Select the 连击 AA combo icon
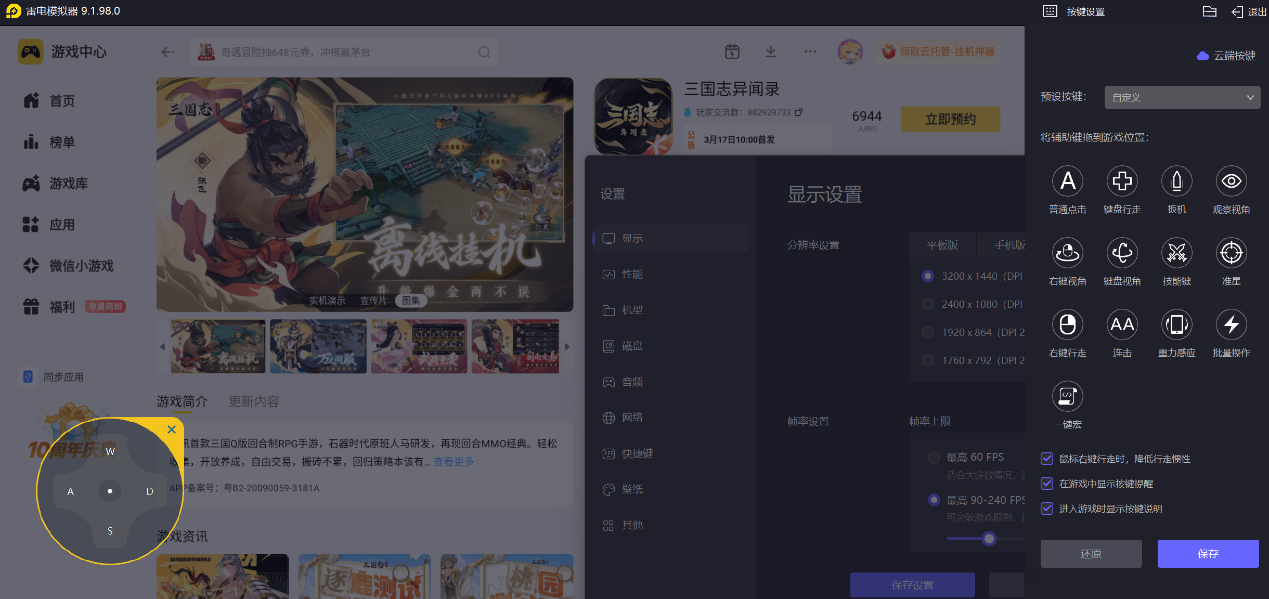Screen dimensions: 1269x599 [1122, 324]
